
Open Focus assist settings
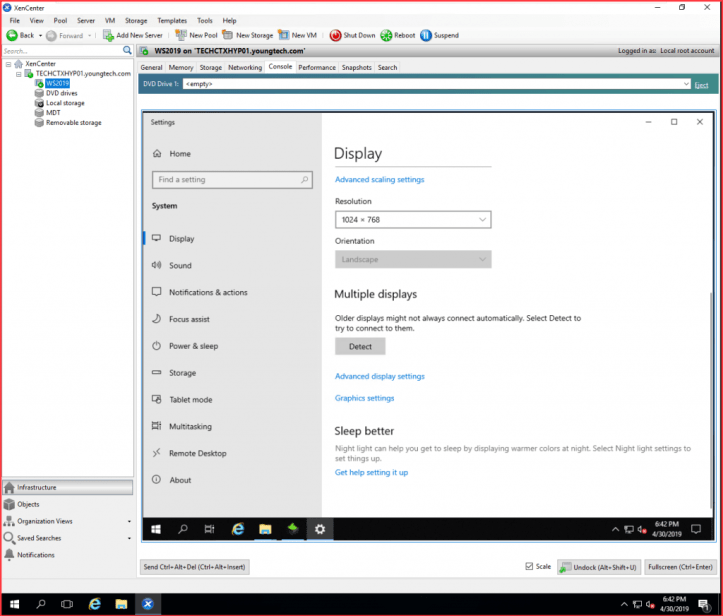coord(189,319)
